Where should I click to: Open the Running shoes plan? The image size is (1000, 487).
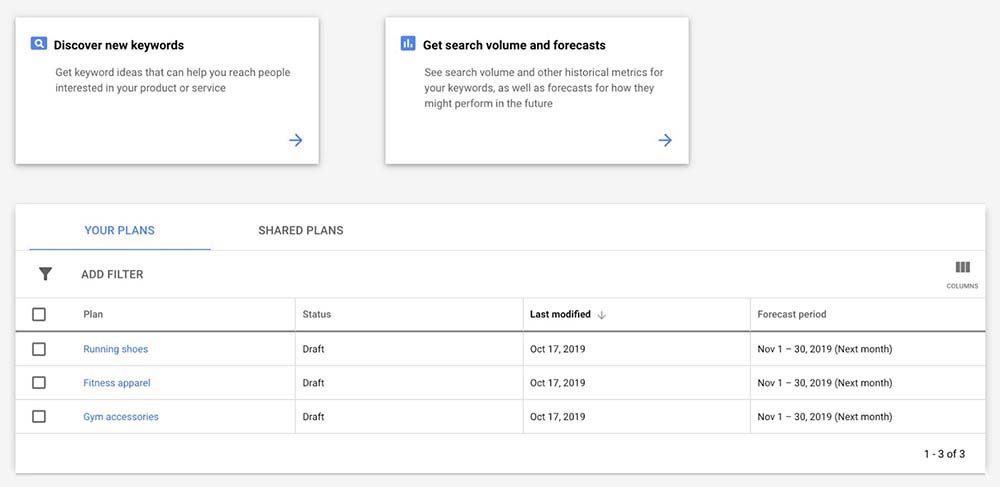pos(115,349)
